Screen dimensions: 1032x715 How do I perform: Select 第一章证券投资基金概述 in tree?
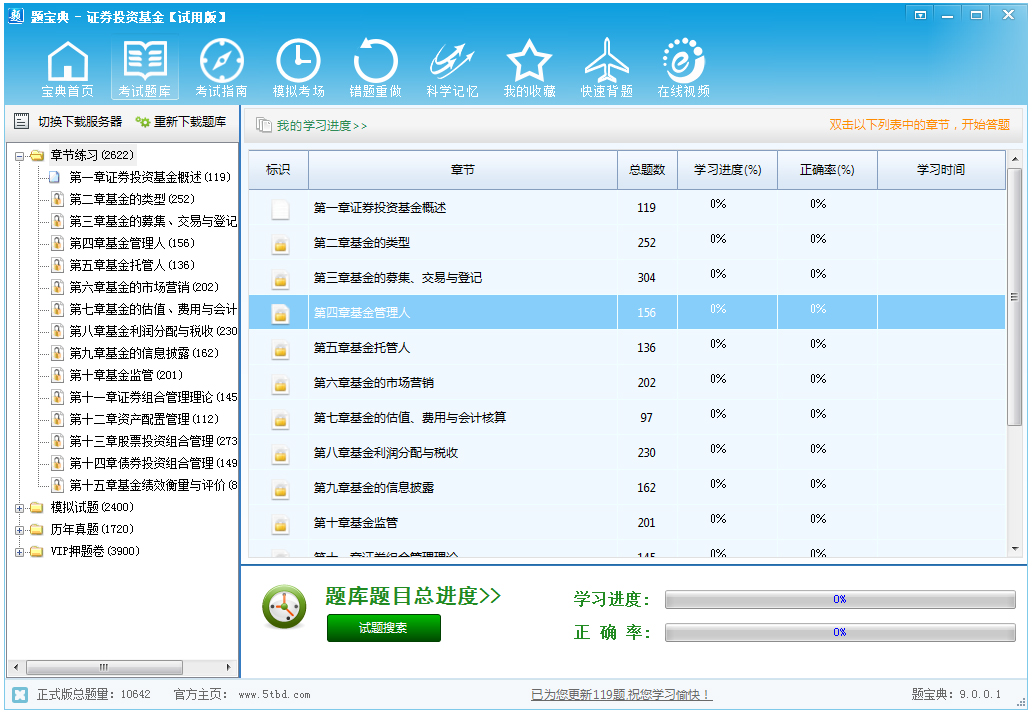tap(150, 177)
